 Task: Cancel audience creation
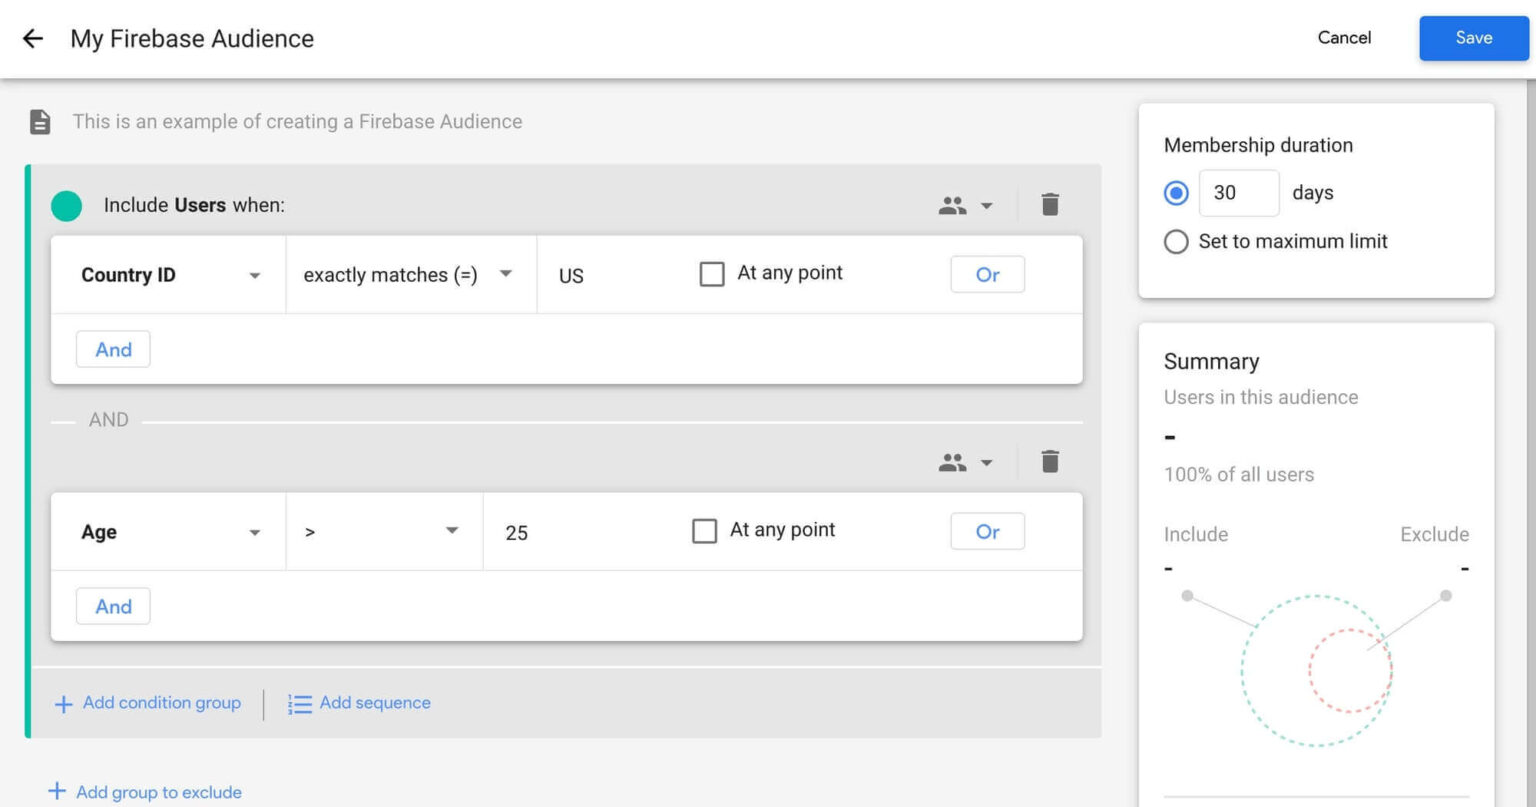[1344, 37]
